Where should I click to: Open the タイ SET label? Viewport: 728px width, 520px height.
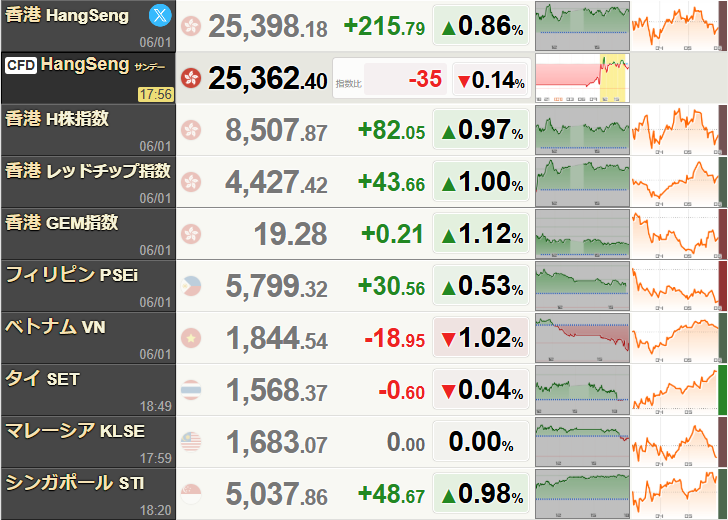point(42,379)
